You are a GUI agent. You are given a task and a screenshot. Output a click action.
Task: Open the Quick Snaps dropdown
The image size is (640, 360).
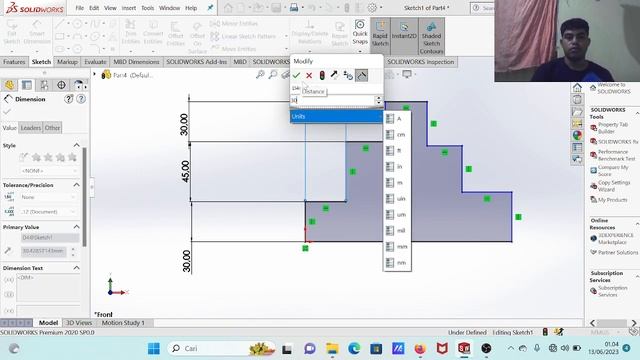[x=360, y=52]
